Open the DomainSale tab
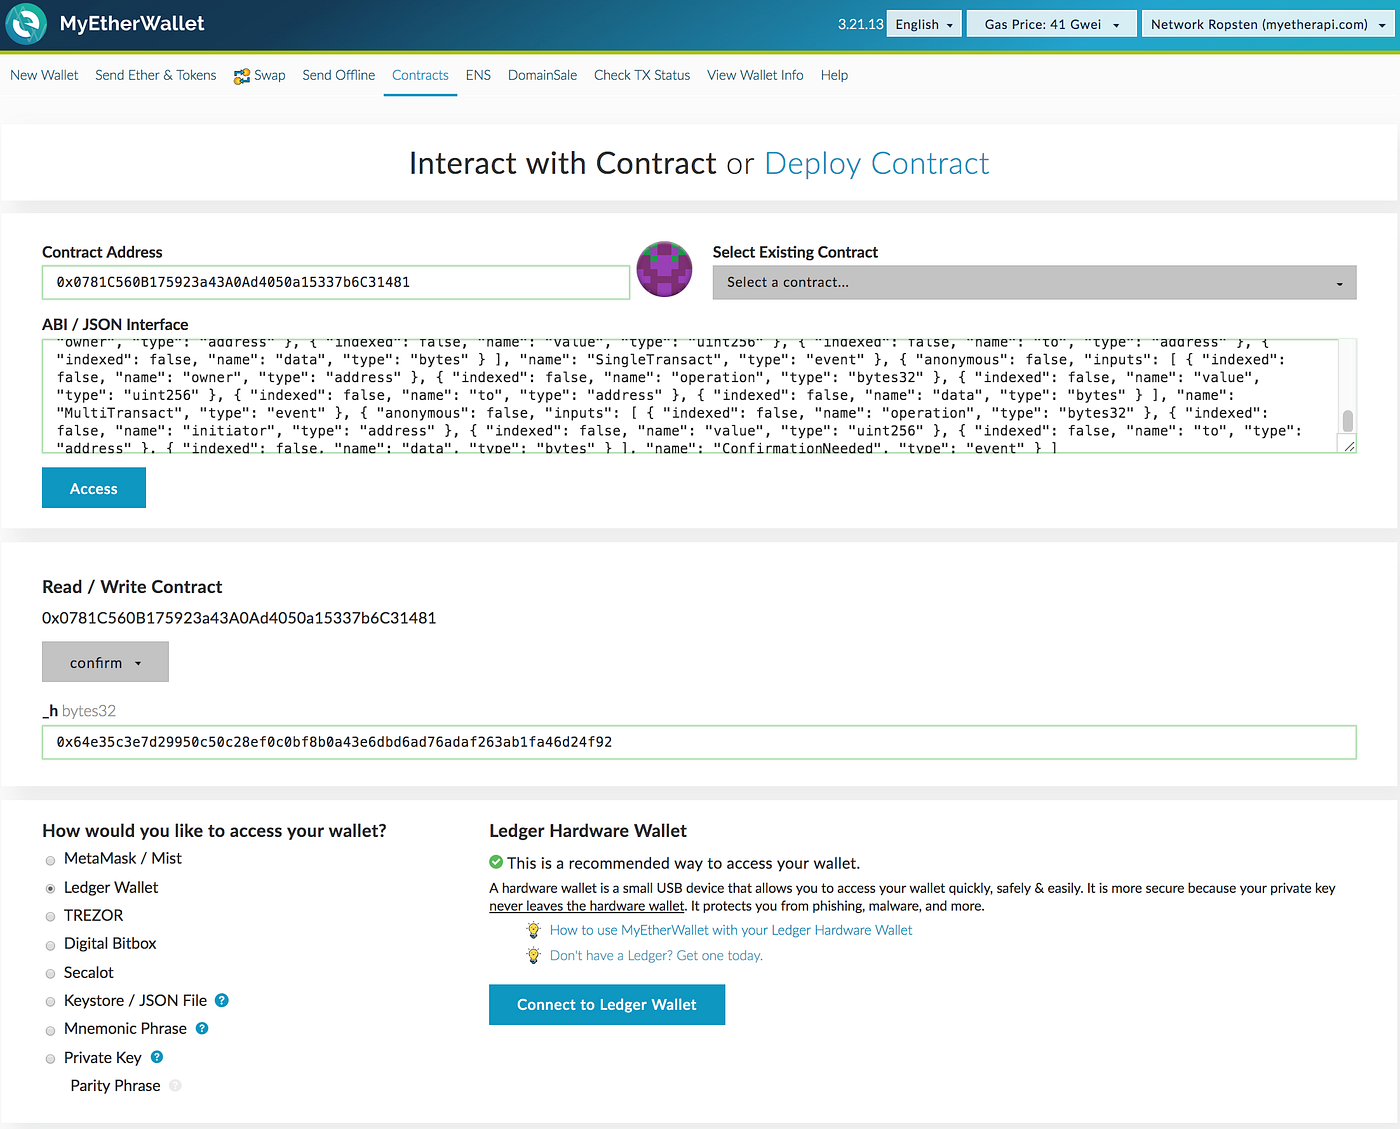This screenshot has width=1400, height=1129. click(x=542, y=75)
